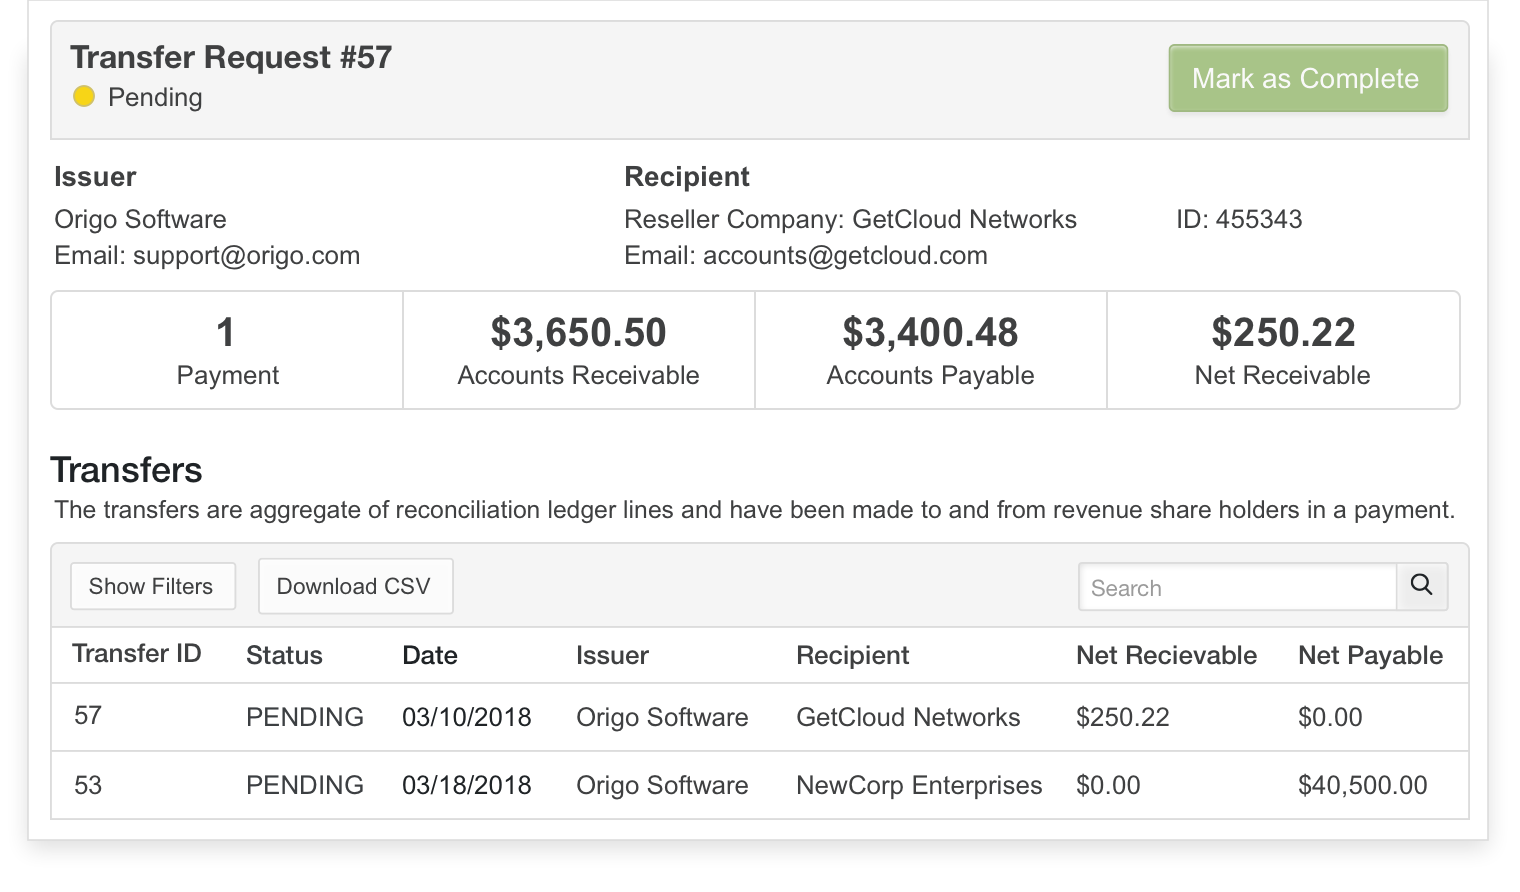Image resolution: width=1520 pixels, height=892 pixels.
Task: Click the Status column header
Action: click(x=284, y=655)
